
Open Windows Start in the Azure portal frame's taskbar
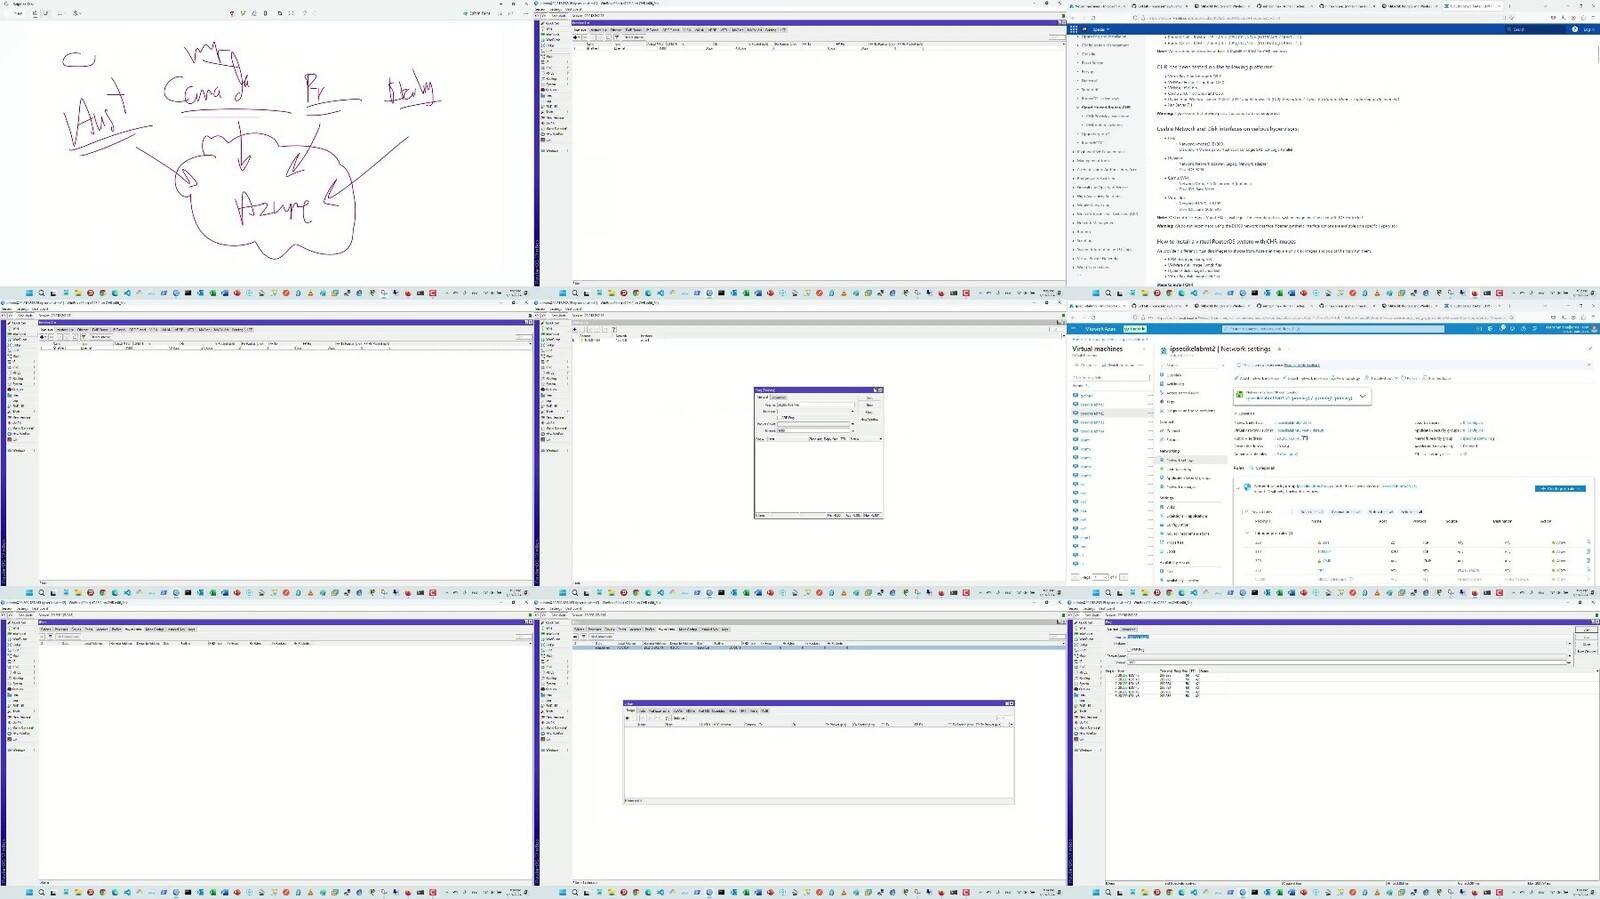1095,593
